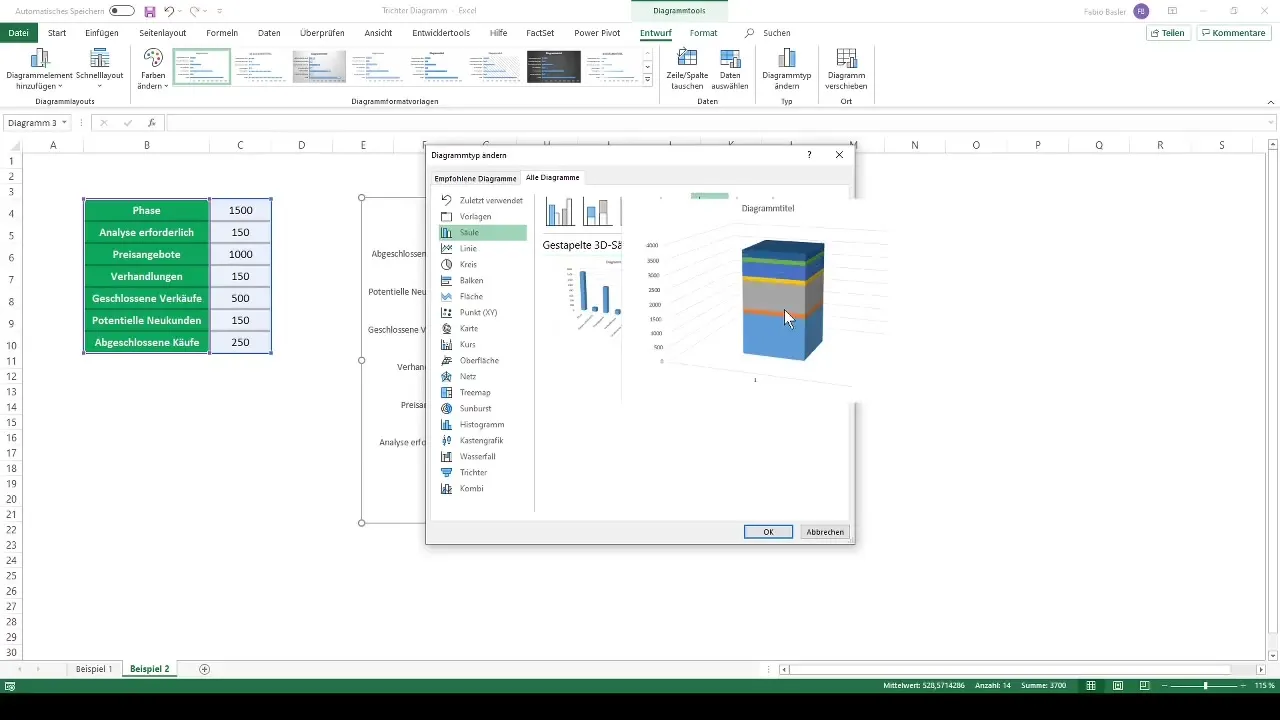
Task: Click the Redo arrow icon
Action: click(194, 11)
